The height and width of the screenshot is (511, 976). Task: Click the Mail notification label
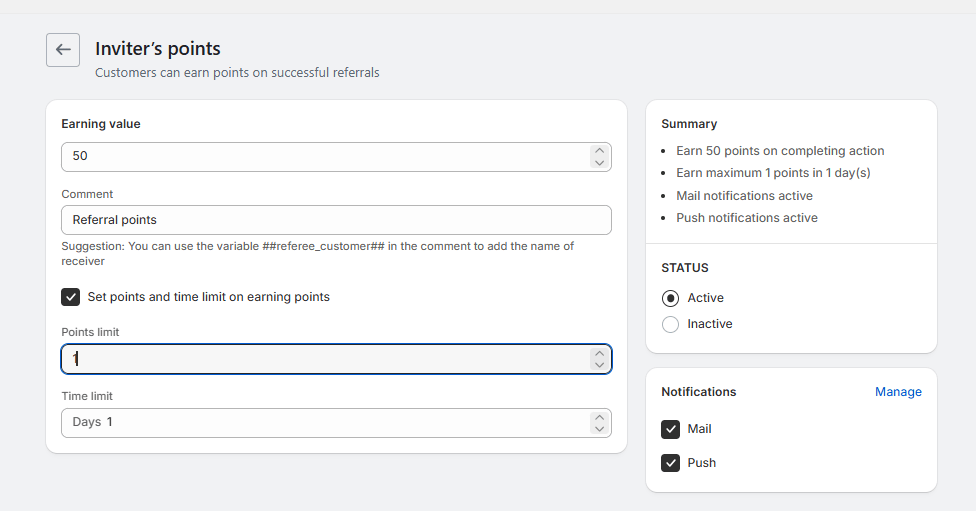(700, 429)
